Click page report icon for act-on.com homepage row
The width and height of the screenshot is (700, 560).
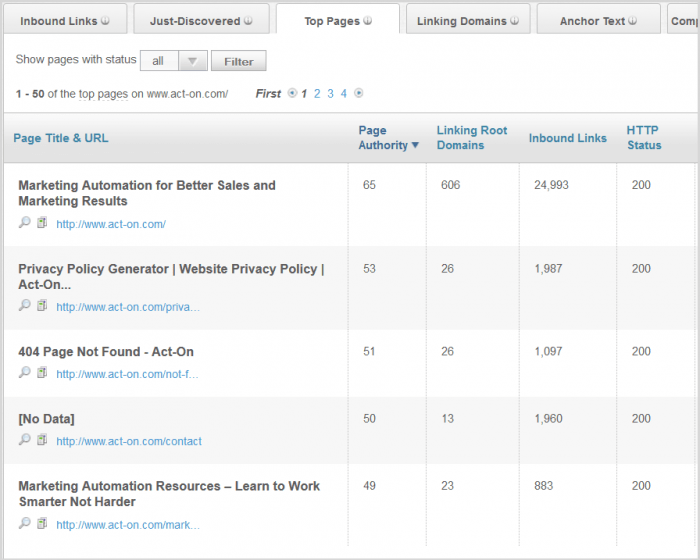click(42, 222)
